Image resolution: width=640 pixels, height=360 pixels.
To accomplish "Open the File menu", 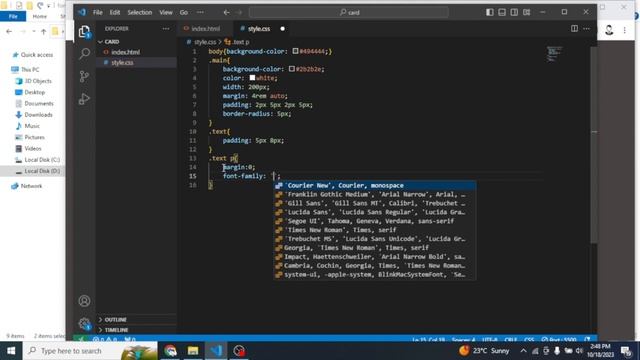I will (98, 12).
